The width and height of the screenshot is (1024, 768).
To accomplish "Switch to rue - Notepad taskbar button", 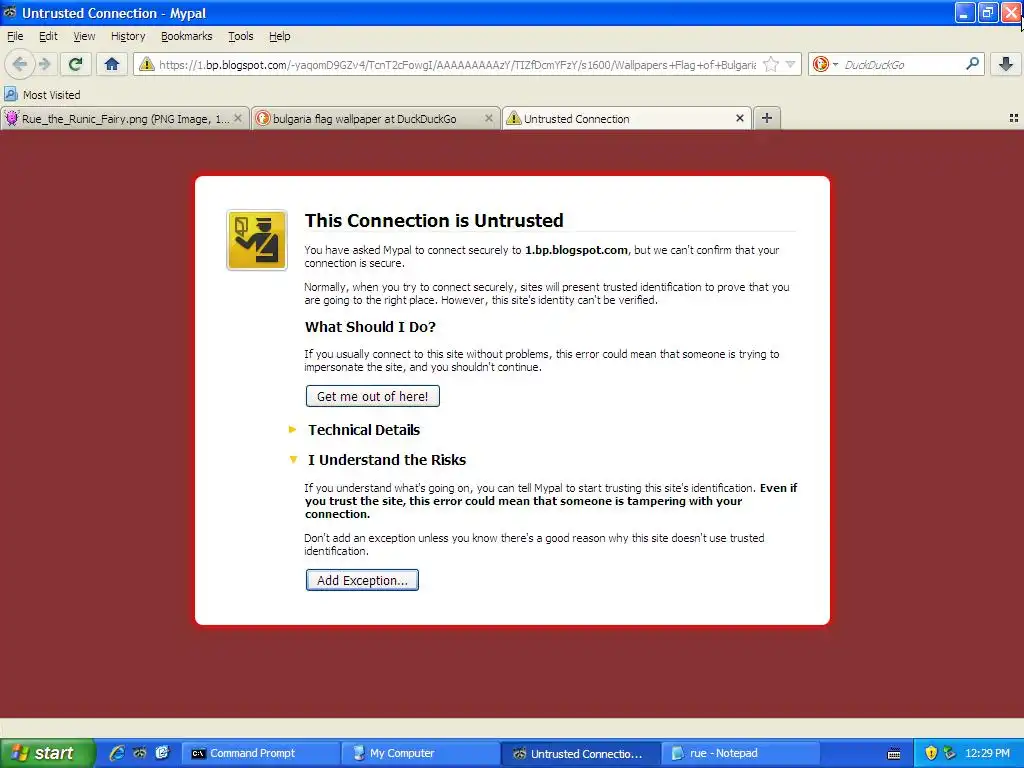I will pyautogui.click(x=741, y=753).
